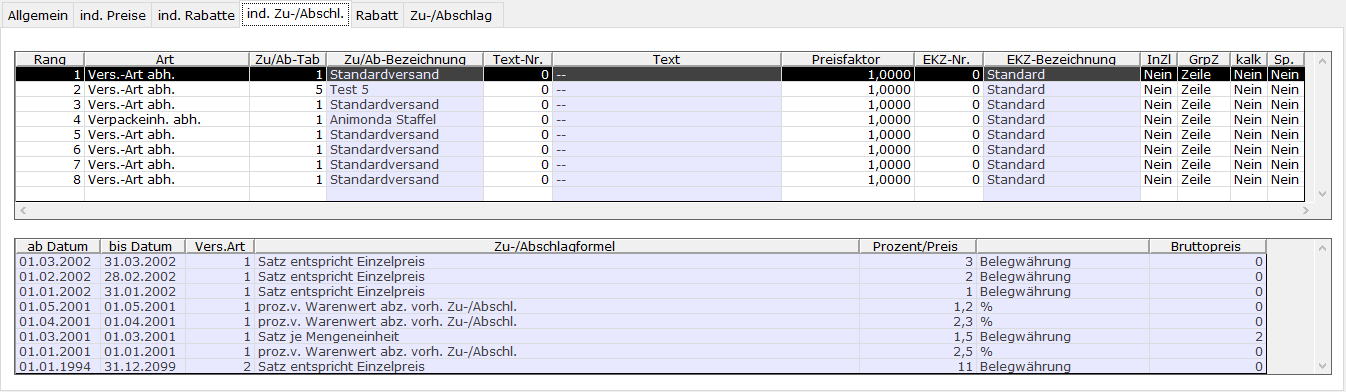The image size is (1346, 392).
Task: Open the ind. Preise tab
Action: pyautogui.click(x=112, y=15)
